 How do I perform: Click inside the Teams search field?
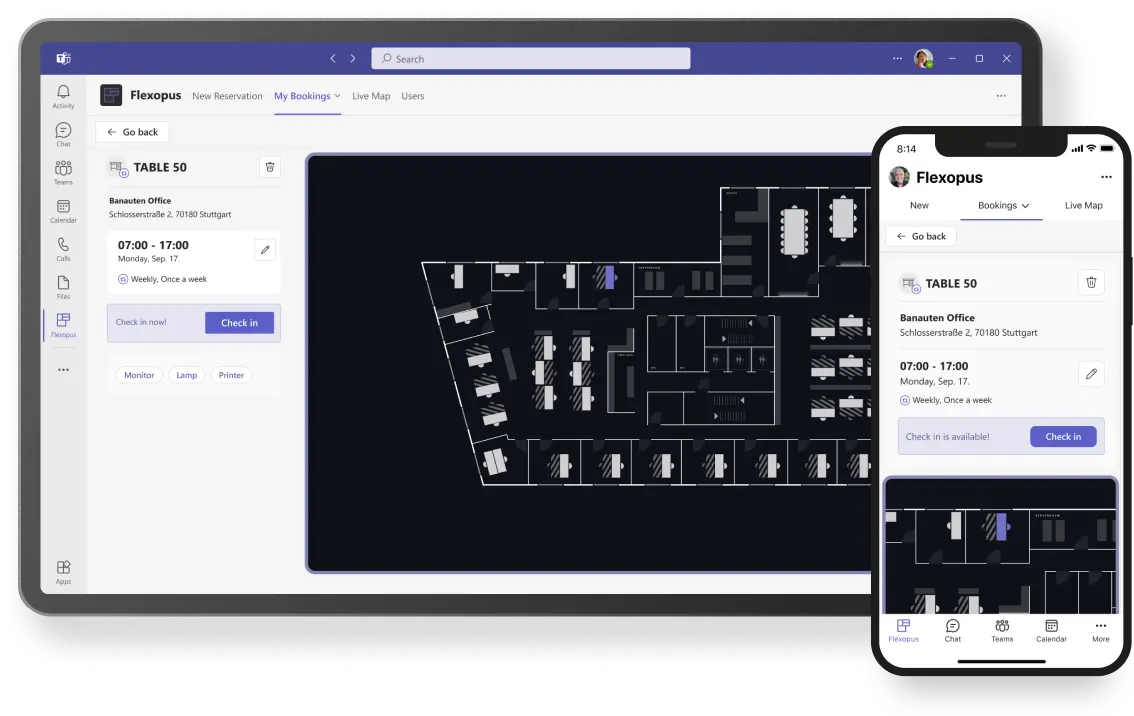(x=530, y=58)
